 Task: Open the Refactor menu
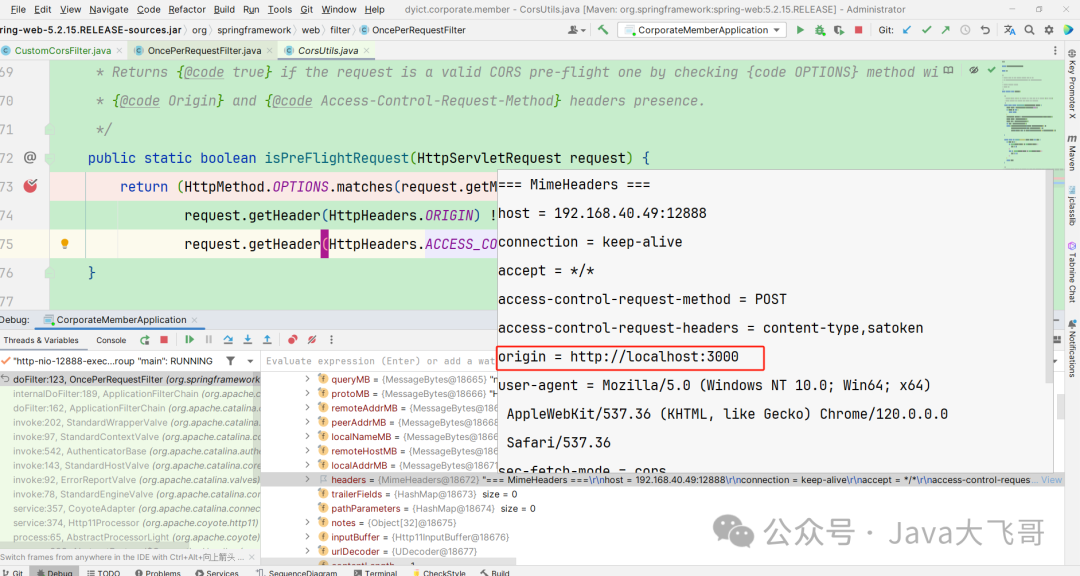pyautogui.click(x=187, y=10)
